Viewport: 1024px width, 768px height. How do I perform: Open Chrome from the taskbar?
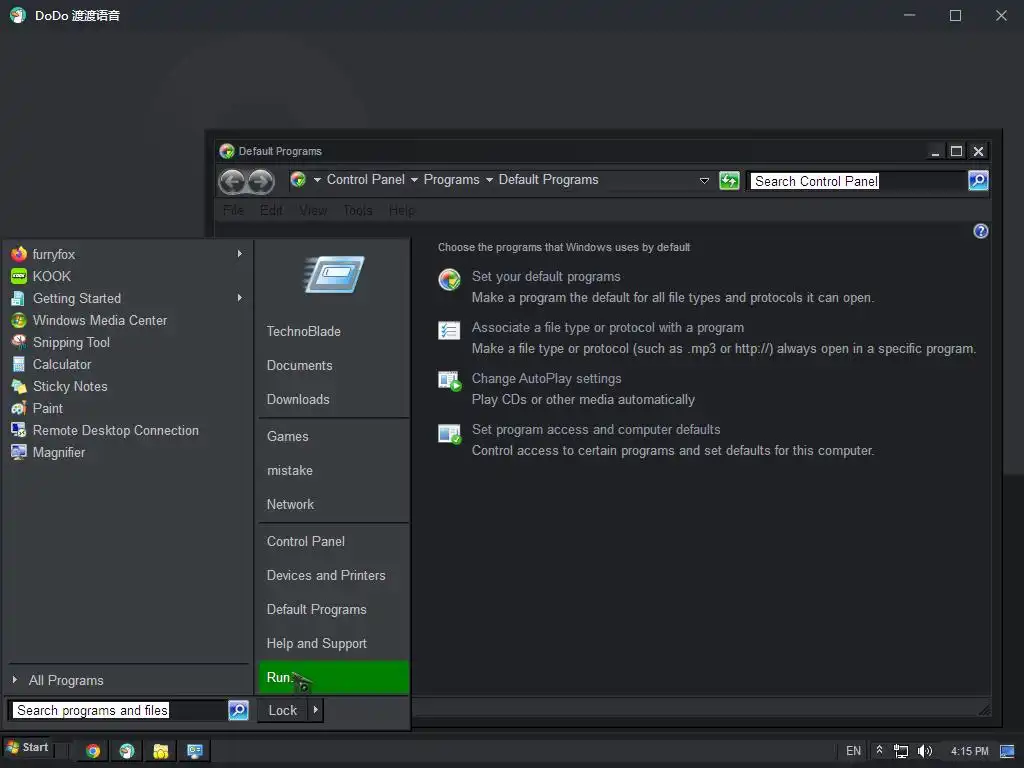pyautogui.click(x=93, y=751)
